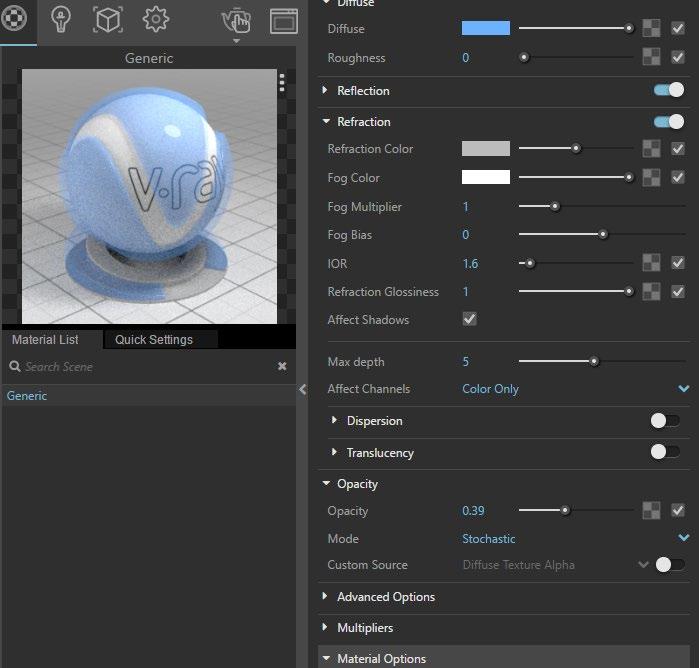Switch to Quick Settings tab

tap(154, 340)
